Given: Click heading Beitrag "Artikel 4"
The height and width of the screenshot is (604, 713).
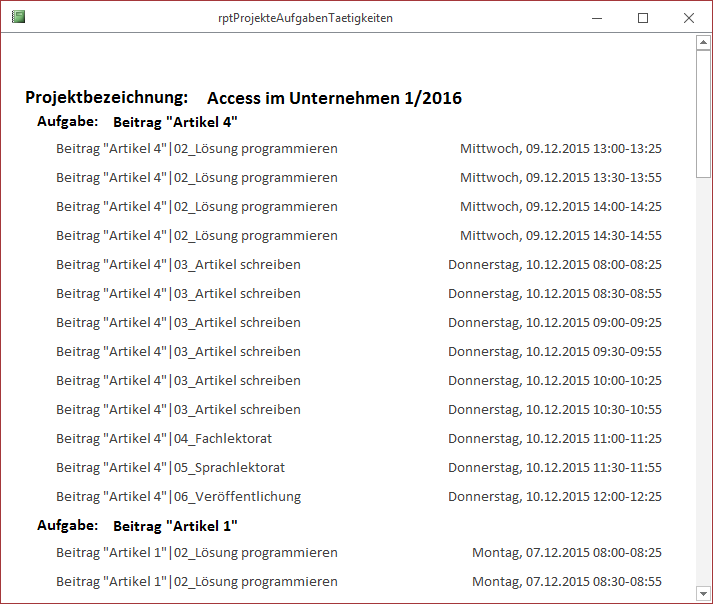Looking at the screenshot, I should coord(176,122).
